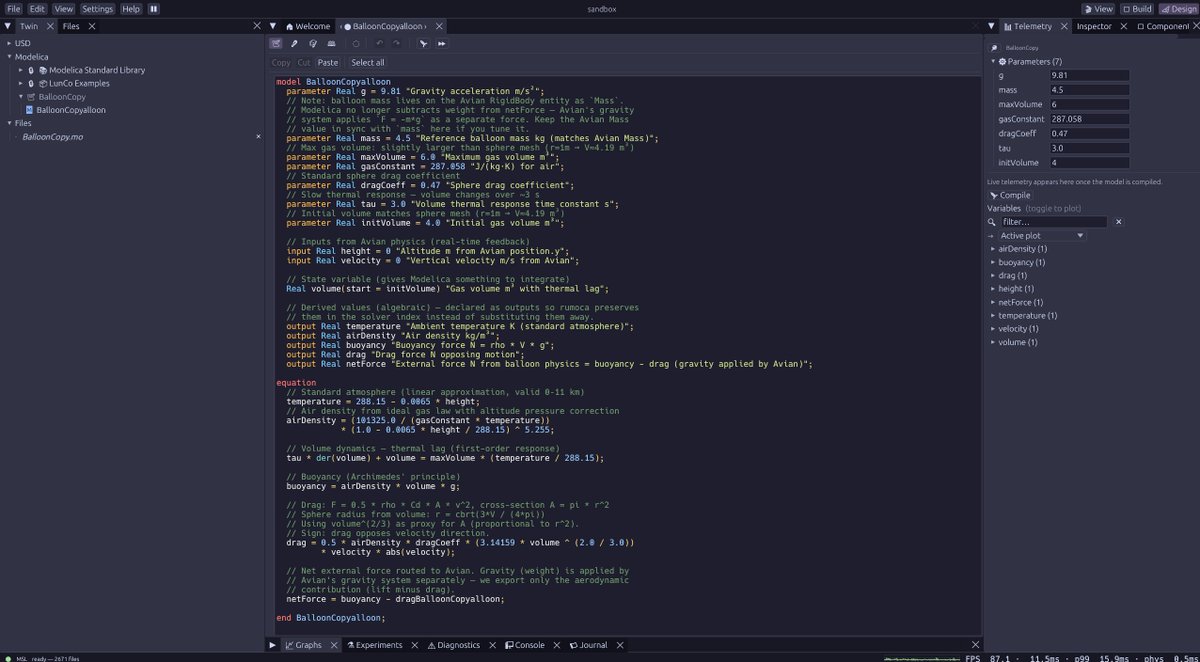Toggle velocity variable for plotting
This screenshot has width=1200, height=662.
1018,328
